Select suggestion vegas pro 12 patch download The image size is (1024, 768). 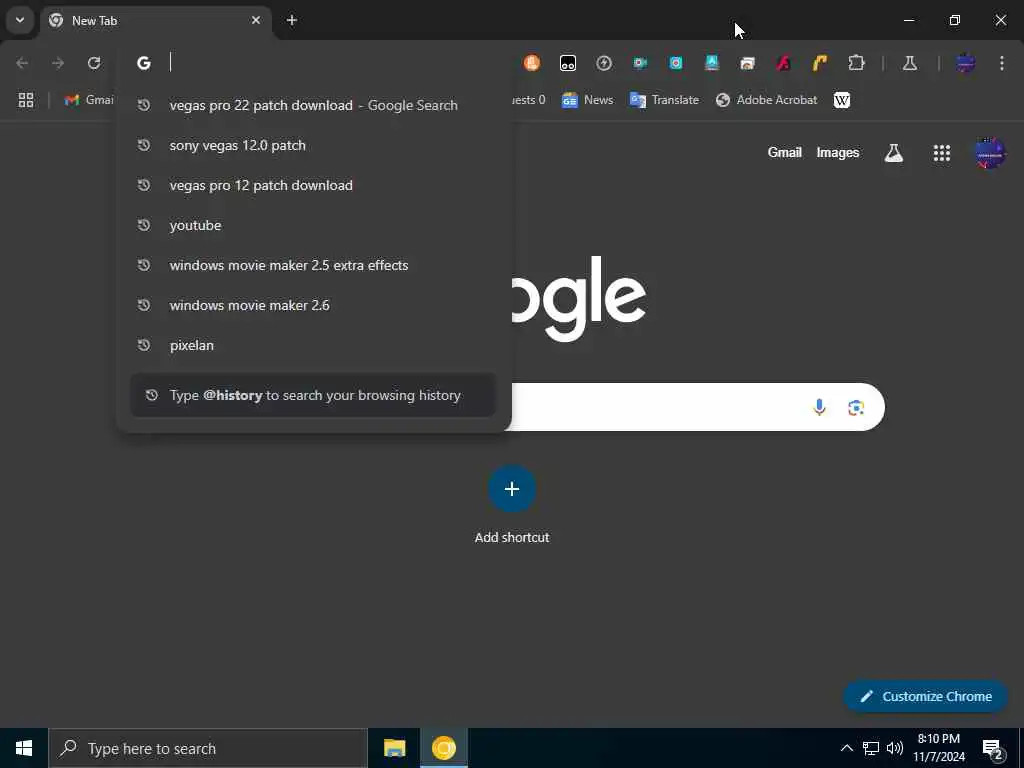click(x=313, y=185)
